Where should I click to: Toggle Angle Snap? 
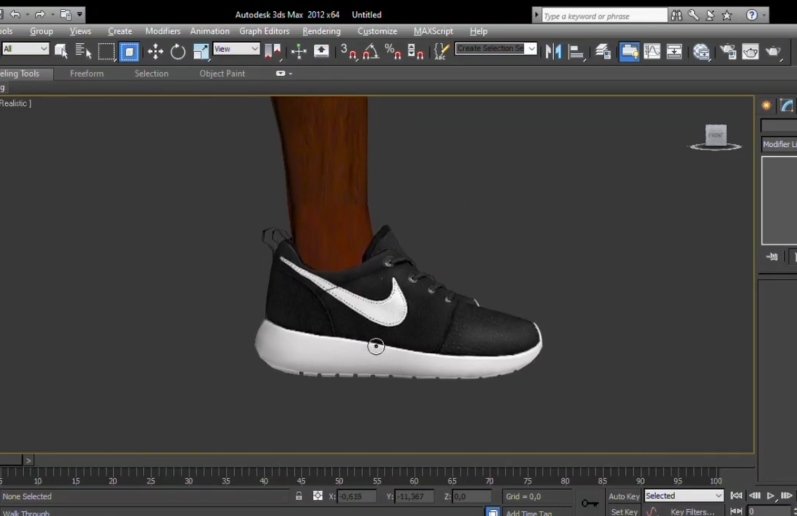(x=371, y=51)
